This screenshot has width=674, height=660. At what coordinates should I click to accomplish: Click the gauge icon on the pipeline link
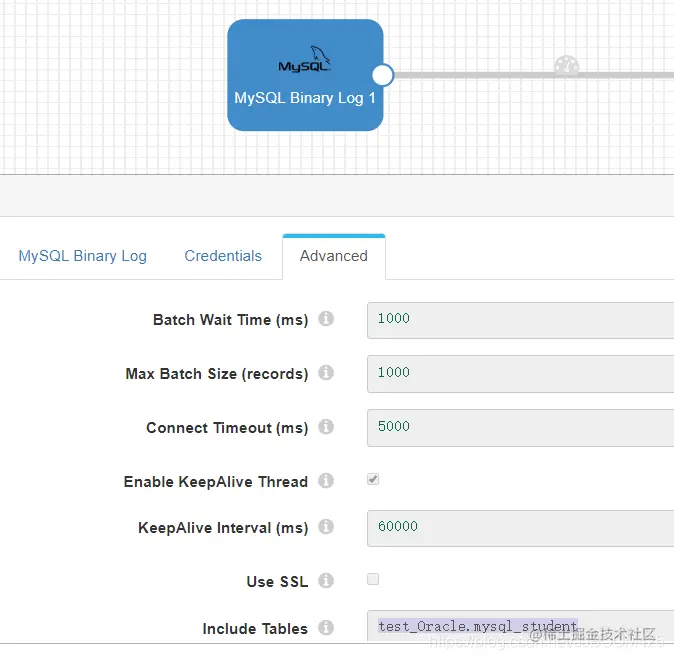[566, 66]
